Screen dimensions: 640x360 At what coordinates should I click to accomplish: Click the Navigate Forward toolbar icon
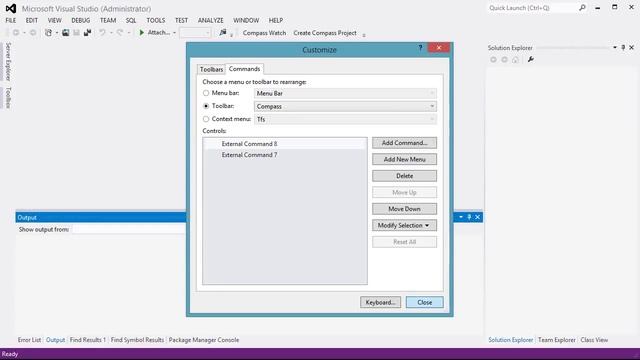click(x=33, y=33)
